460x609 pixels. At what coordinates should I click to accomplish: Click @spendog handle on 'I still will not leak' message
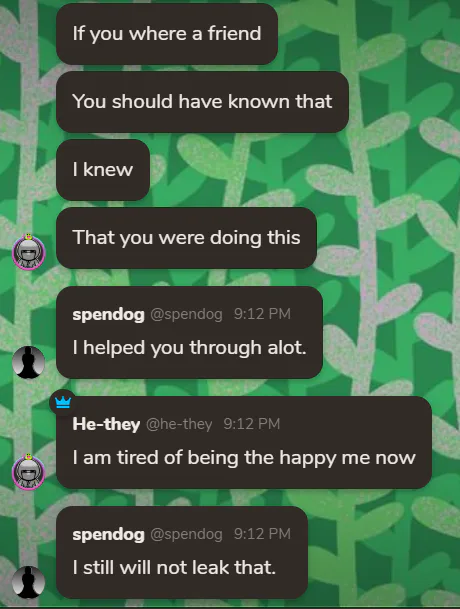click(x=186, y=534)
